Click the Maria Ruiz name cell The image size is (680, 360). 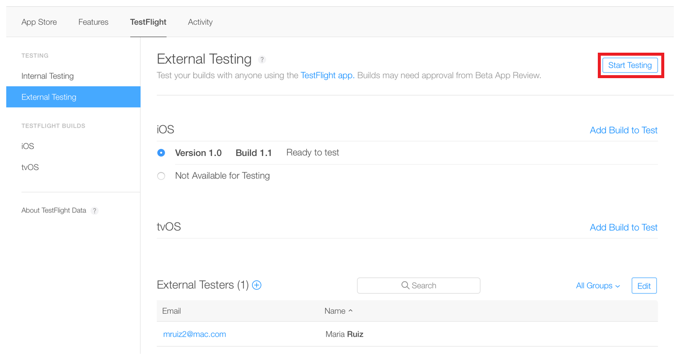tap(344, 334)
